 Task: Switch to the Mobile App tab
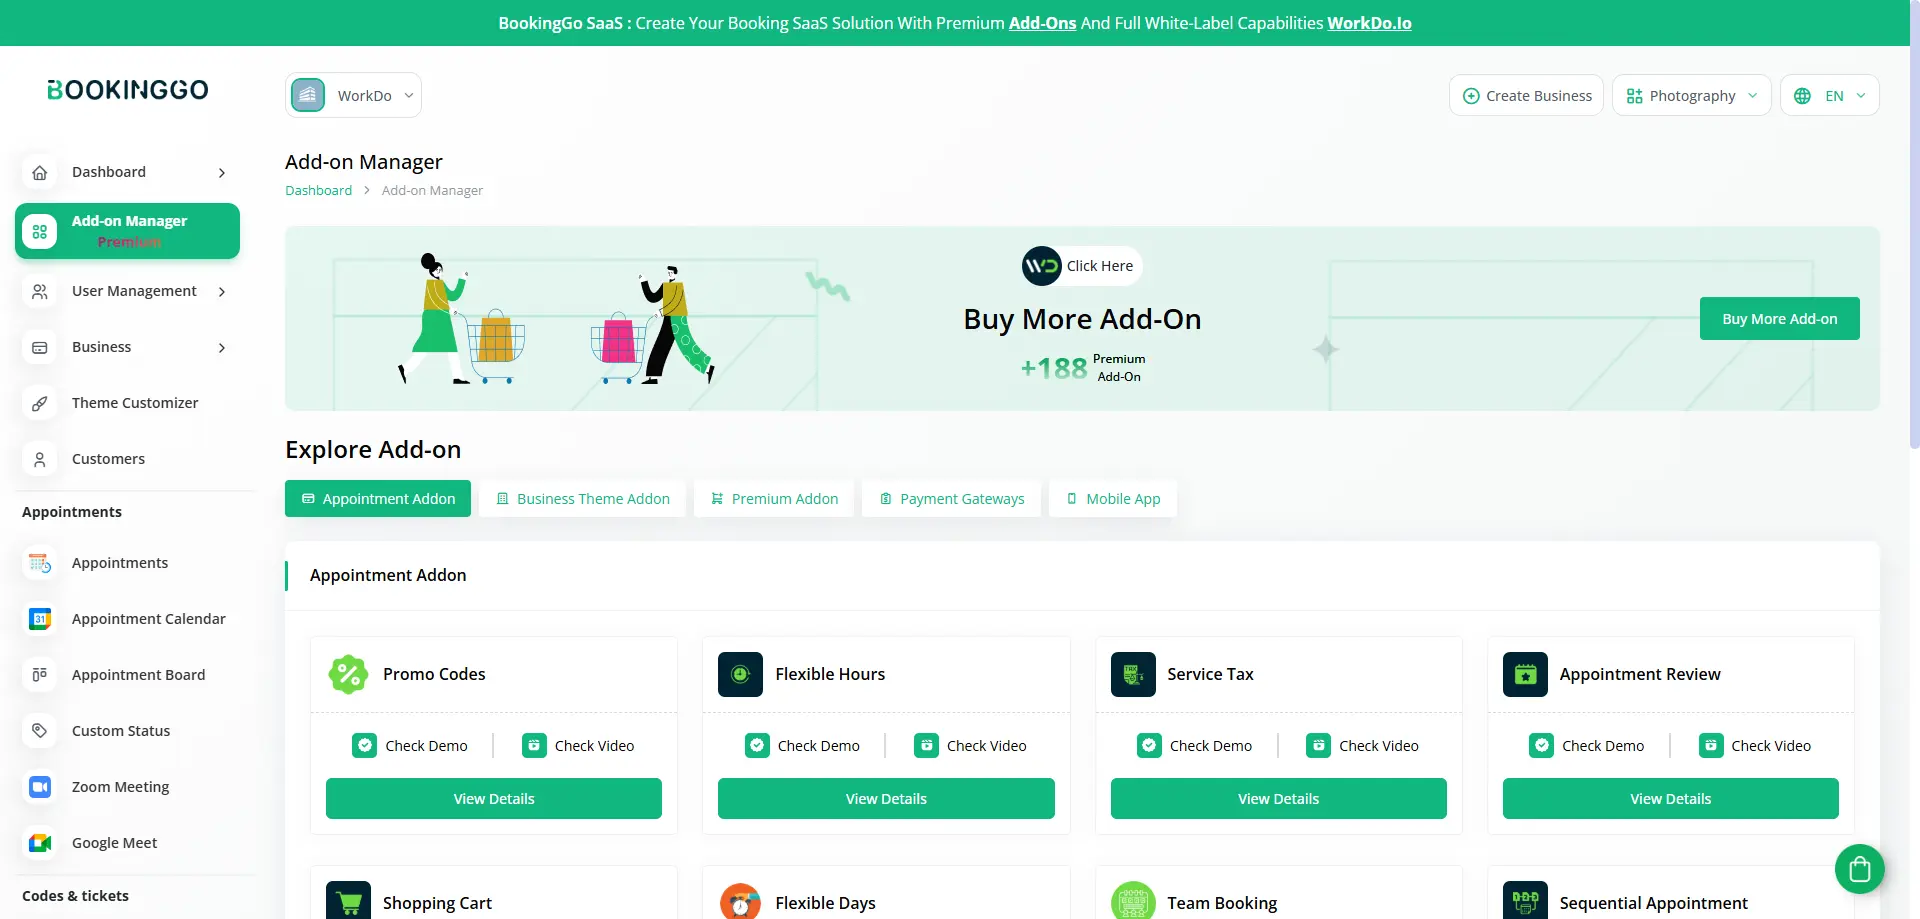pyautogui.click(x=1113, y=499)
